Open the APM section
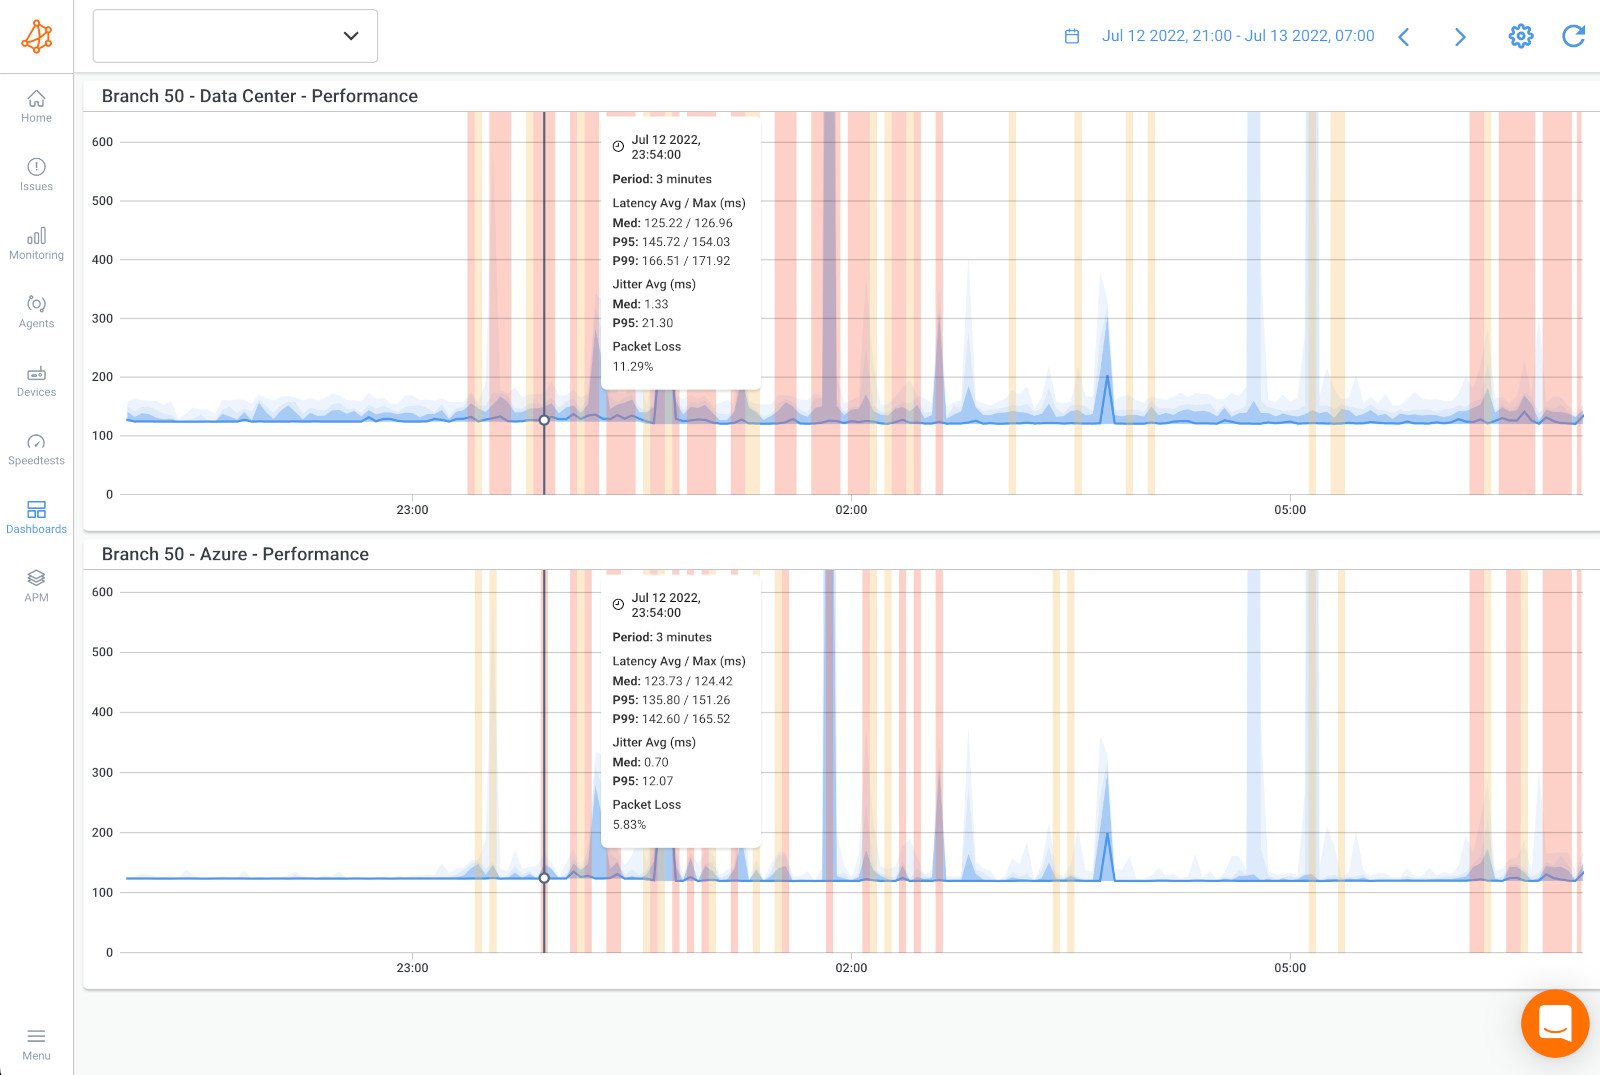 pos(36,585)
